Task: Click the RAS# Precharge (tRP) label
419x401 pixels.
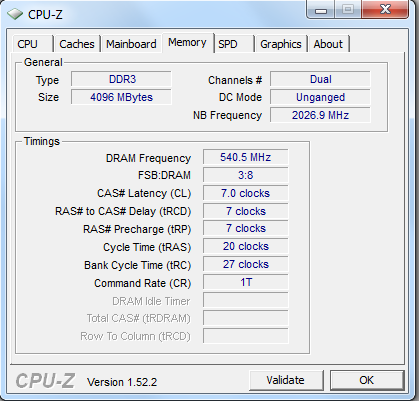Action: (x=137, y=229)
